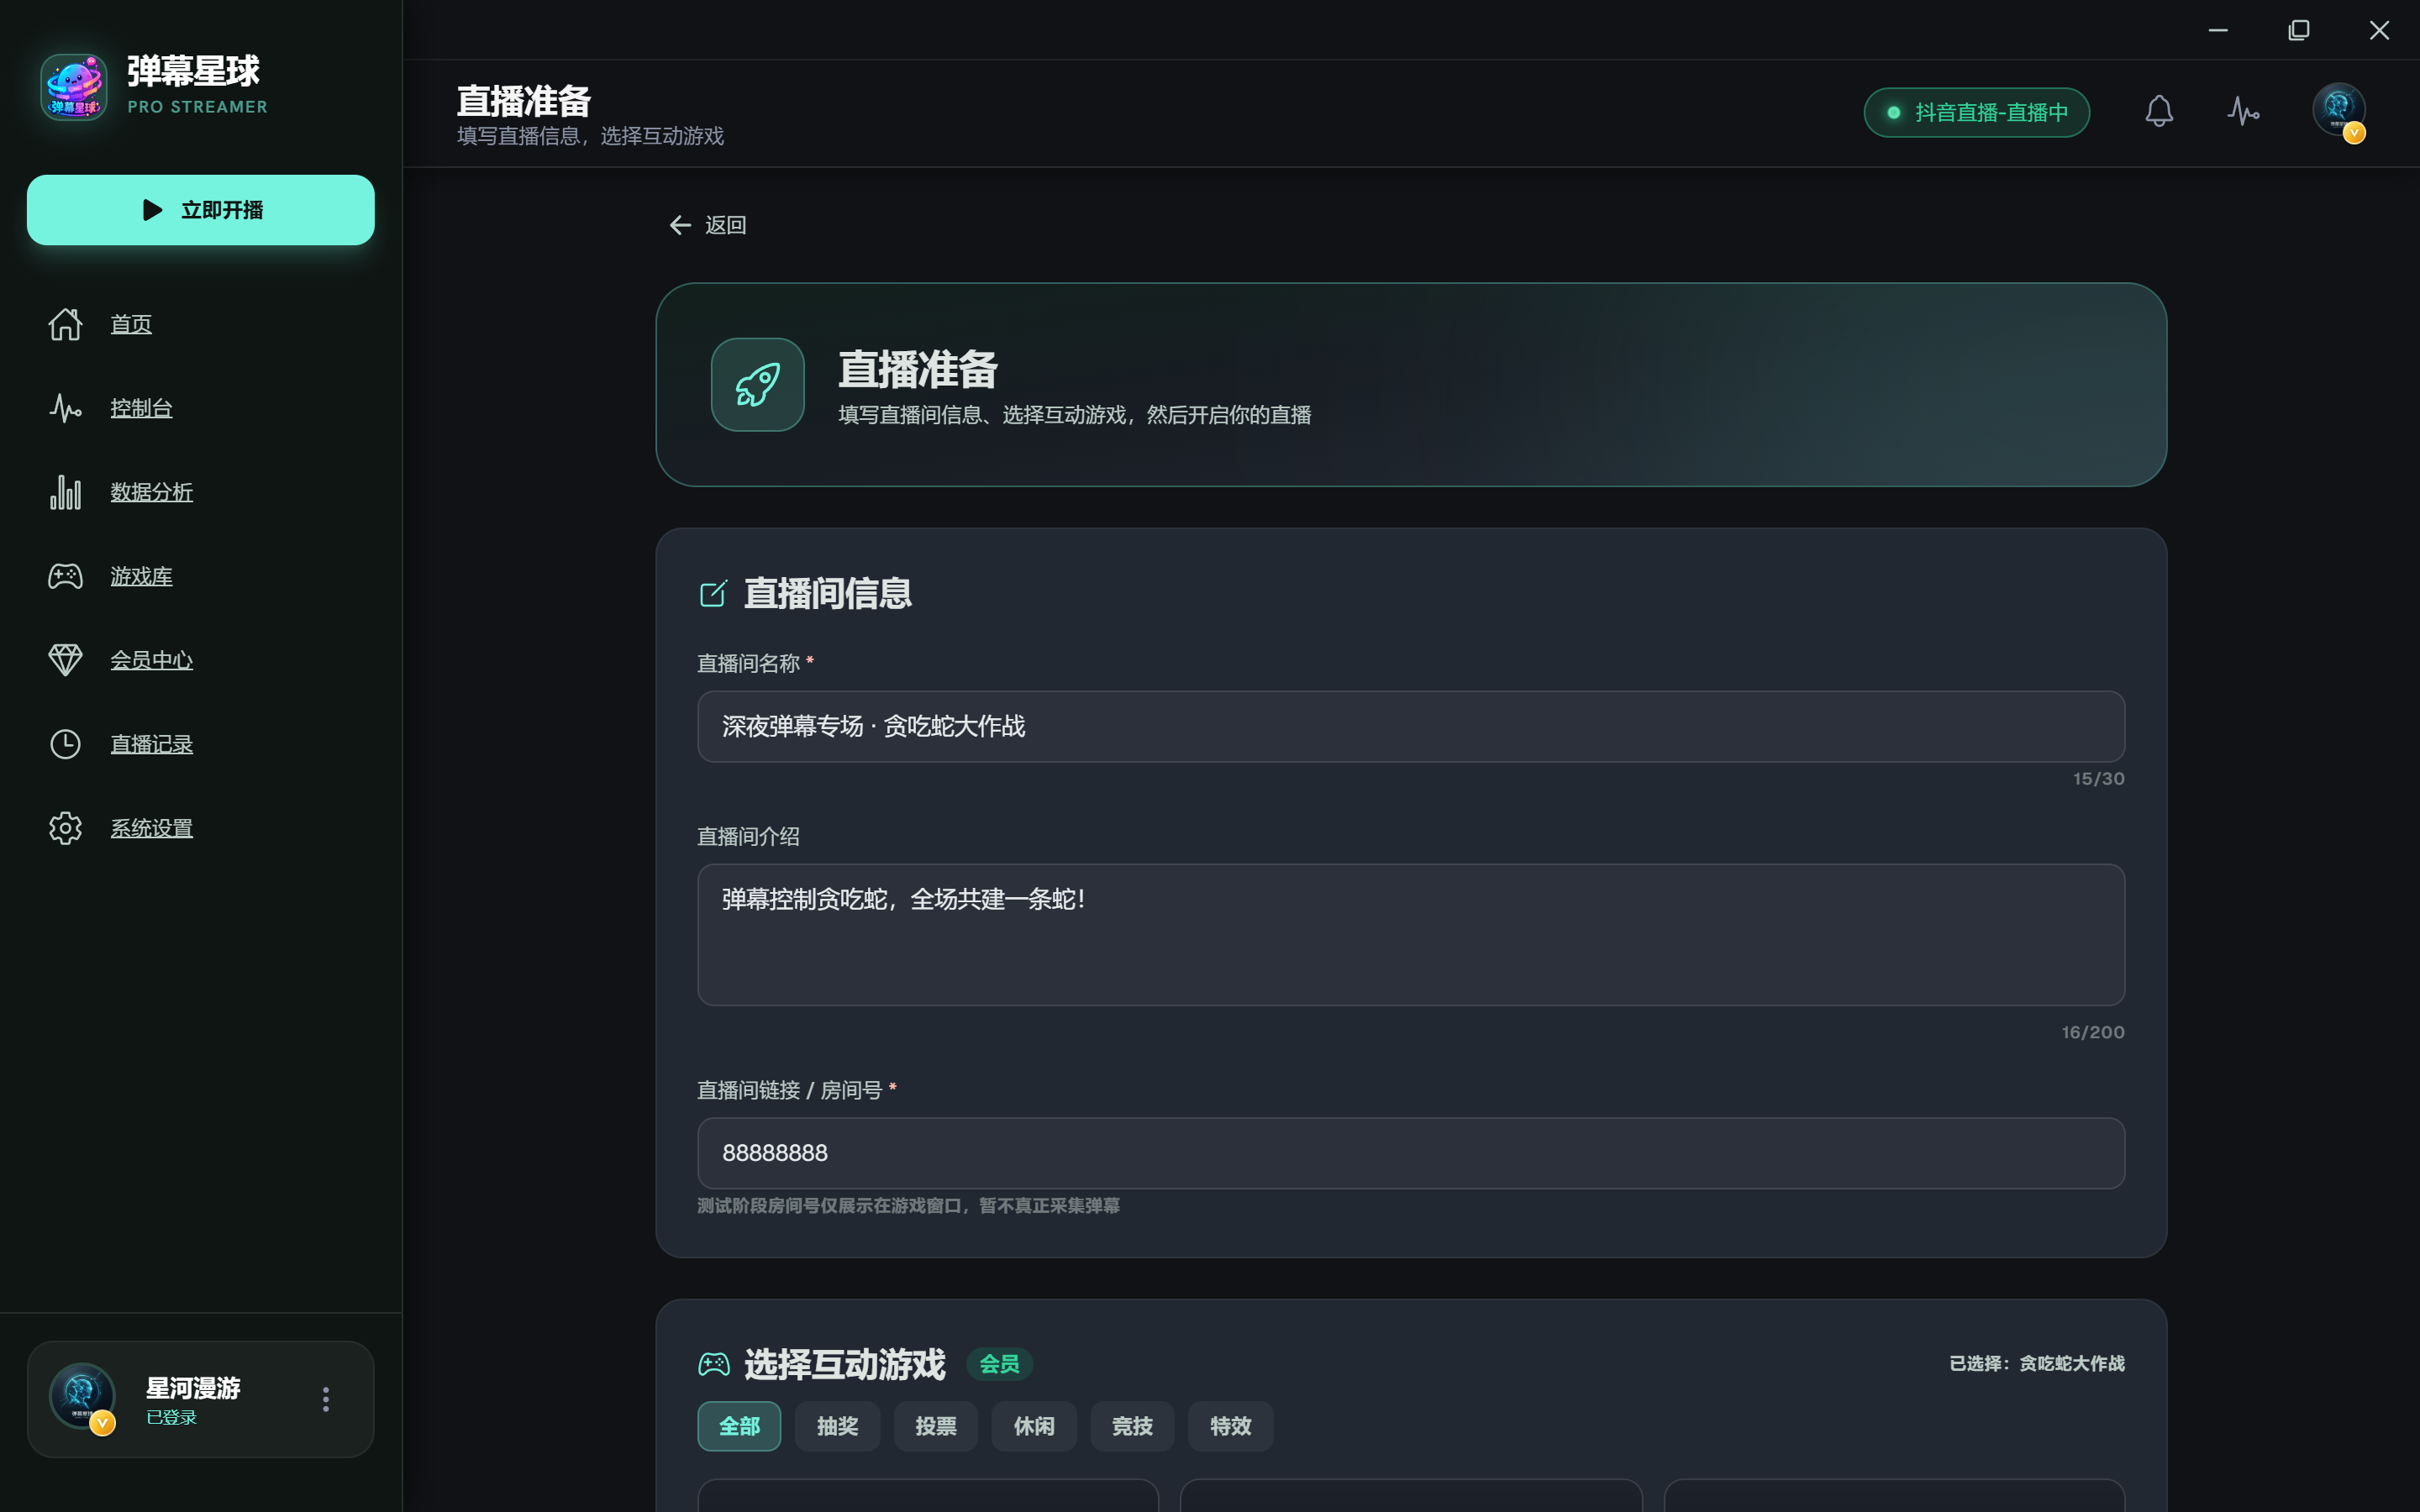Select the 全部 game filter tab
The height and width of the screenshot is (1512, 2420).
click(739, 1426)
